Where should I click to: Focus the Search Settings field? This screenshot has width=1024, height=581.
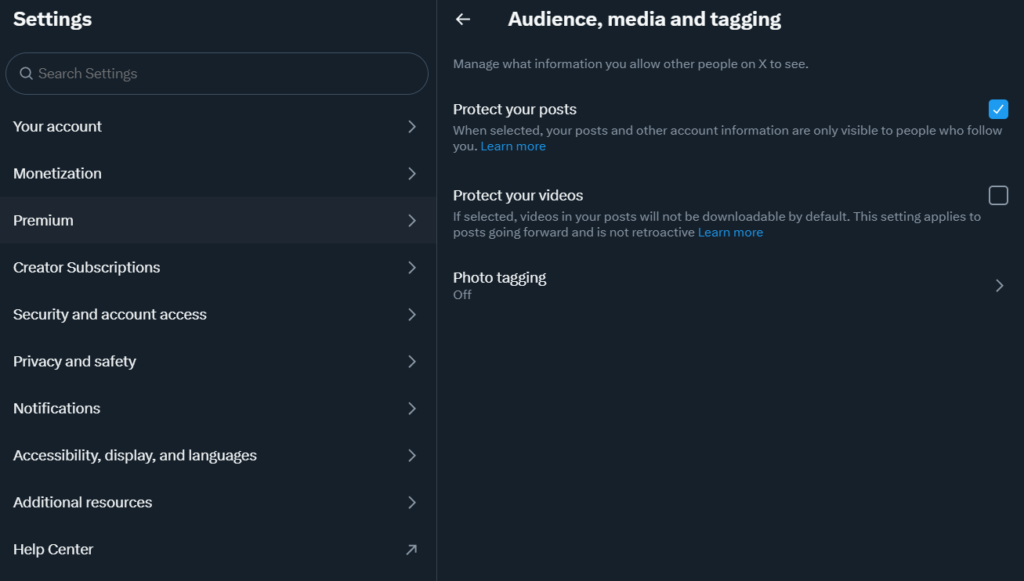click(217, 74)
